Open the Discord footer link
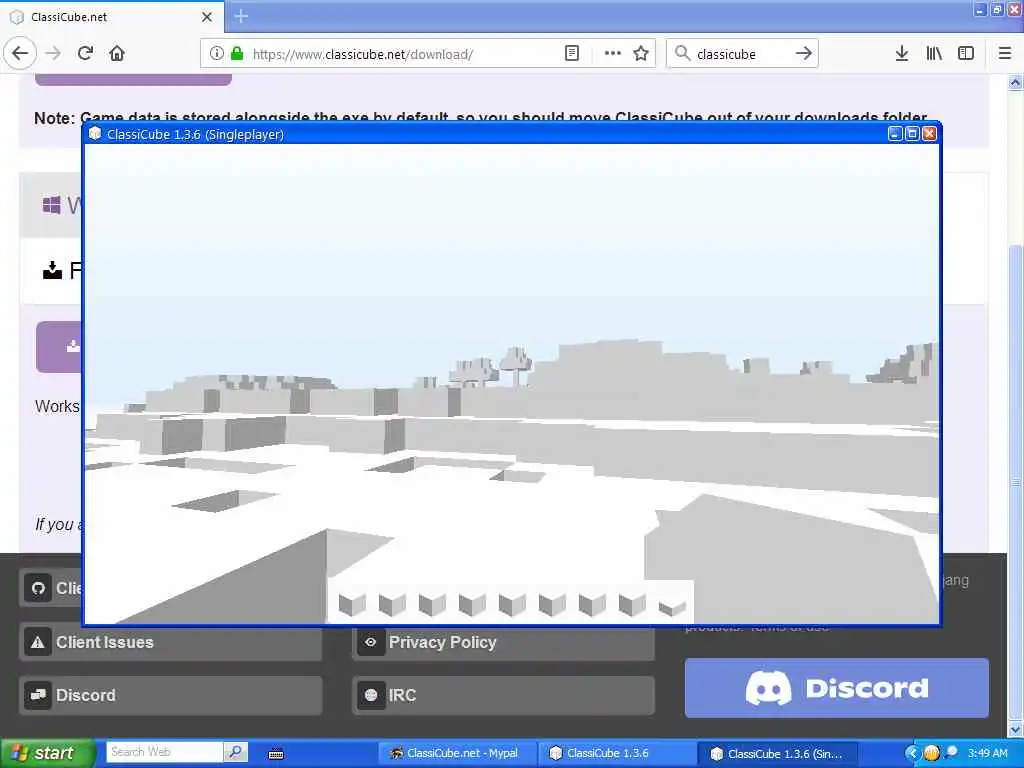This screenshot has height=768, width=1024. click(170, 696)
